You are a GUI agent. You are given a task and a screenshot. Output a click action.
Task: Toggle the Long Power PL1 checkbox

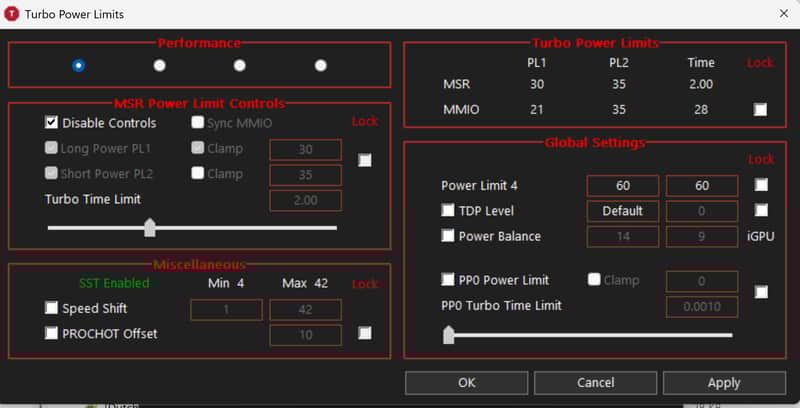[52, 148]
